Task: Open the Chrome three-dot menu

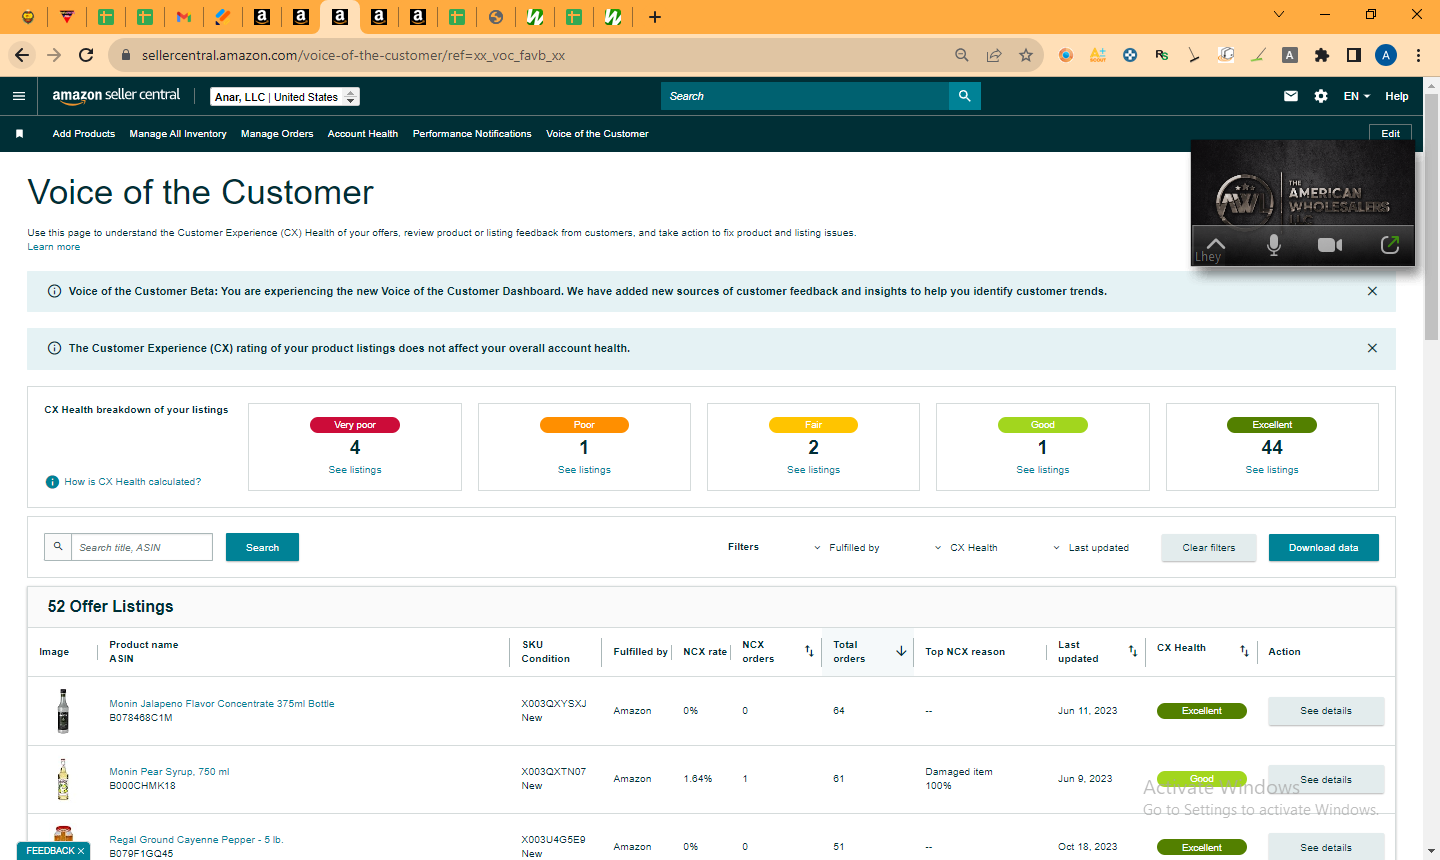Action: pyautogui.click(x=1418, y=55)
